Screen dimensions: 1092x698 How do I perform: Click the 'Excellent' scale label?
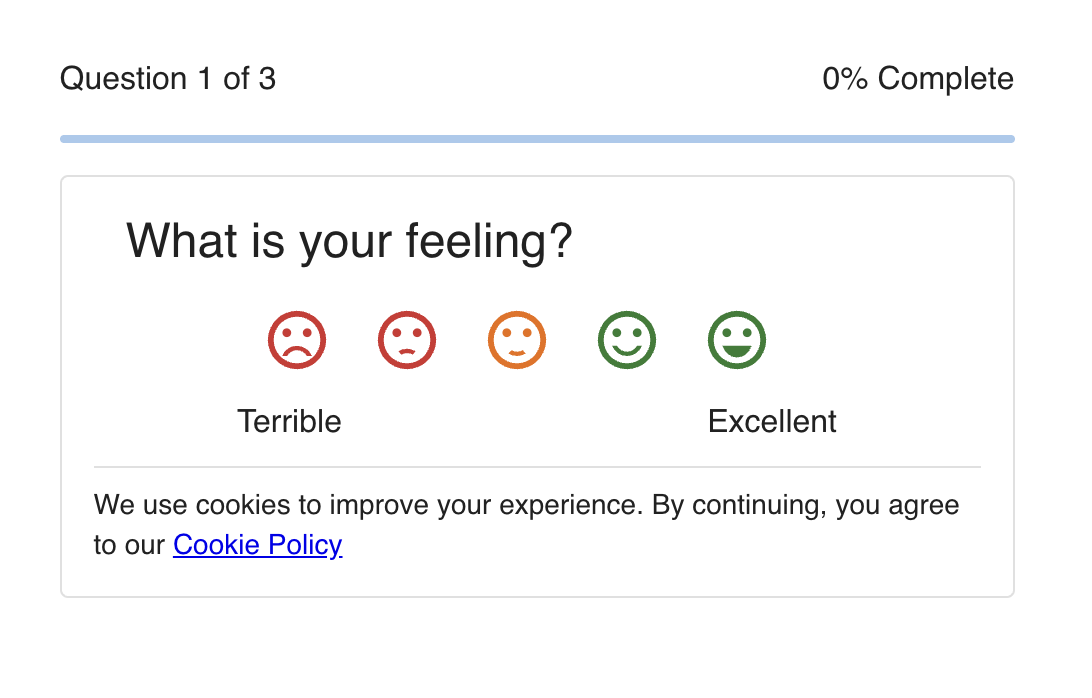772,421
